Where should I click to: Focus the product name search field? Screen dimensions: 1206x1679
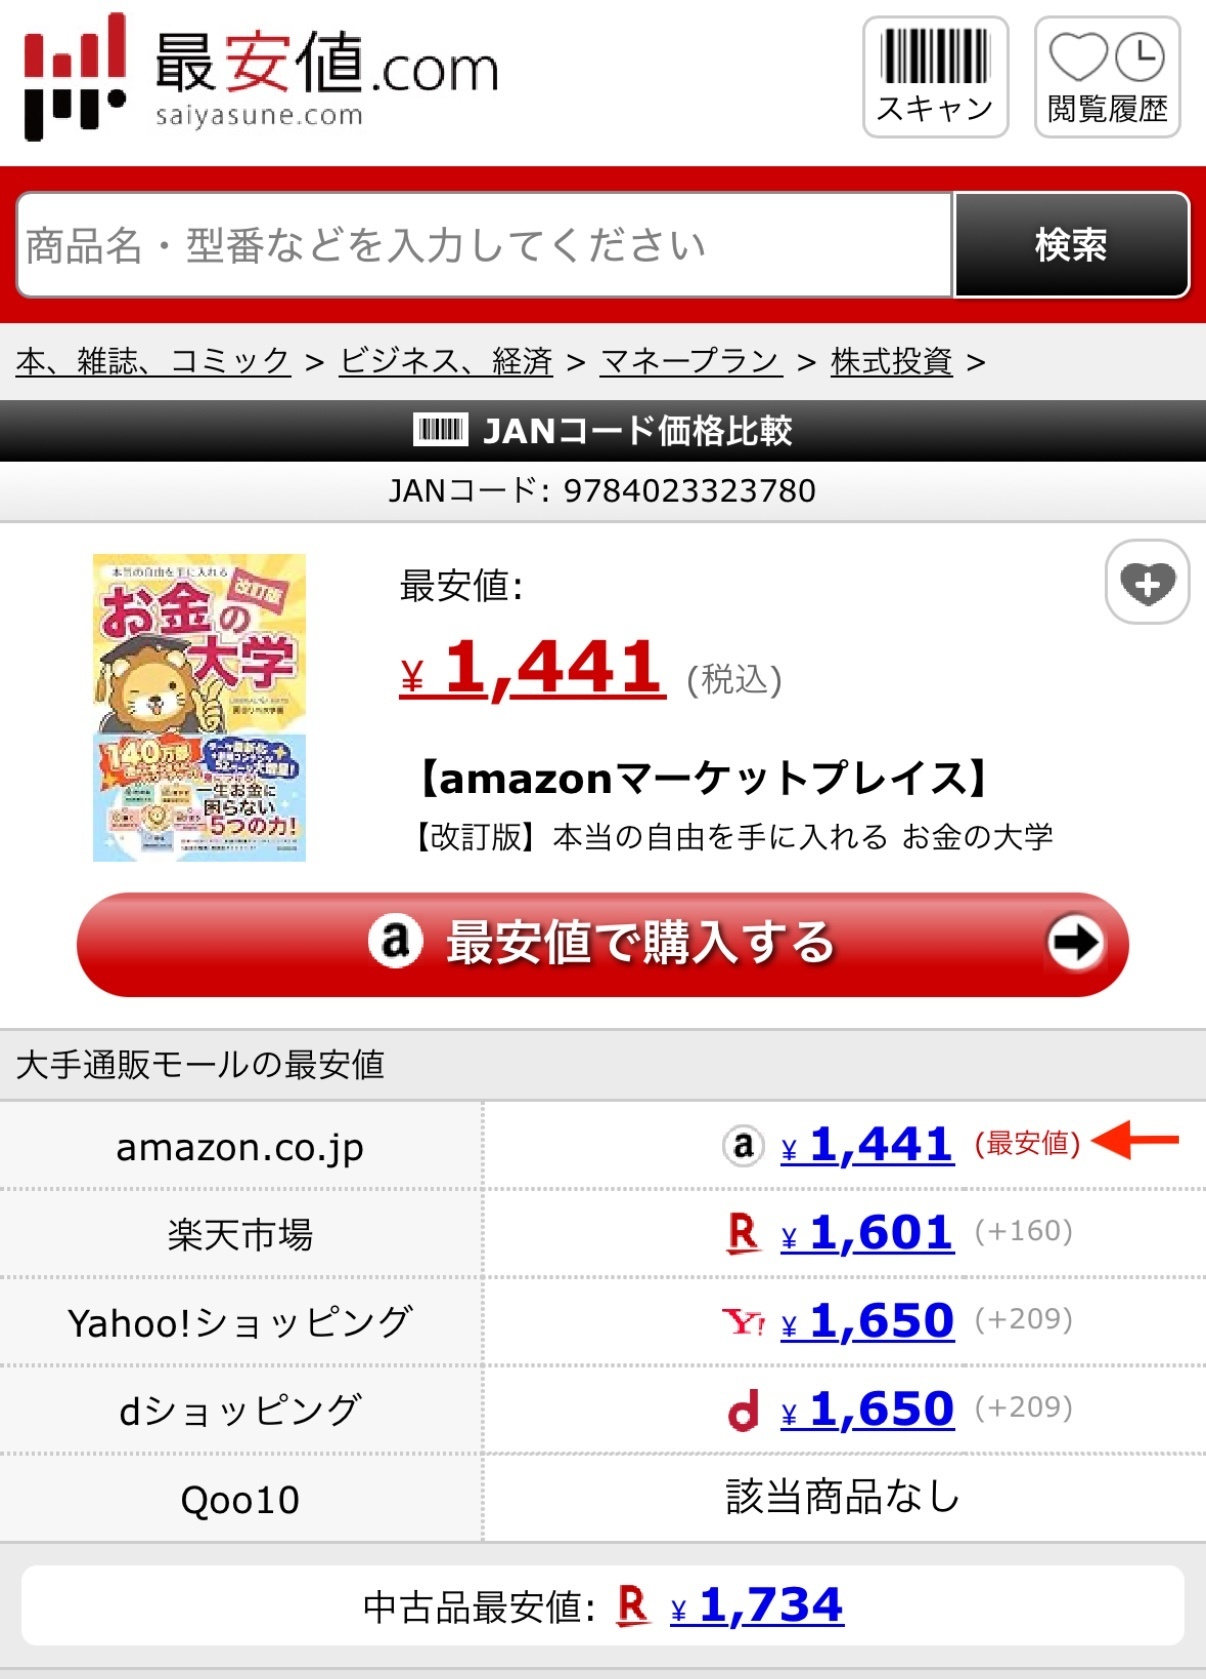485,245
